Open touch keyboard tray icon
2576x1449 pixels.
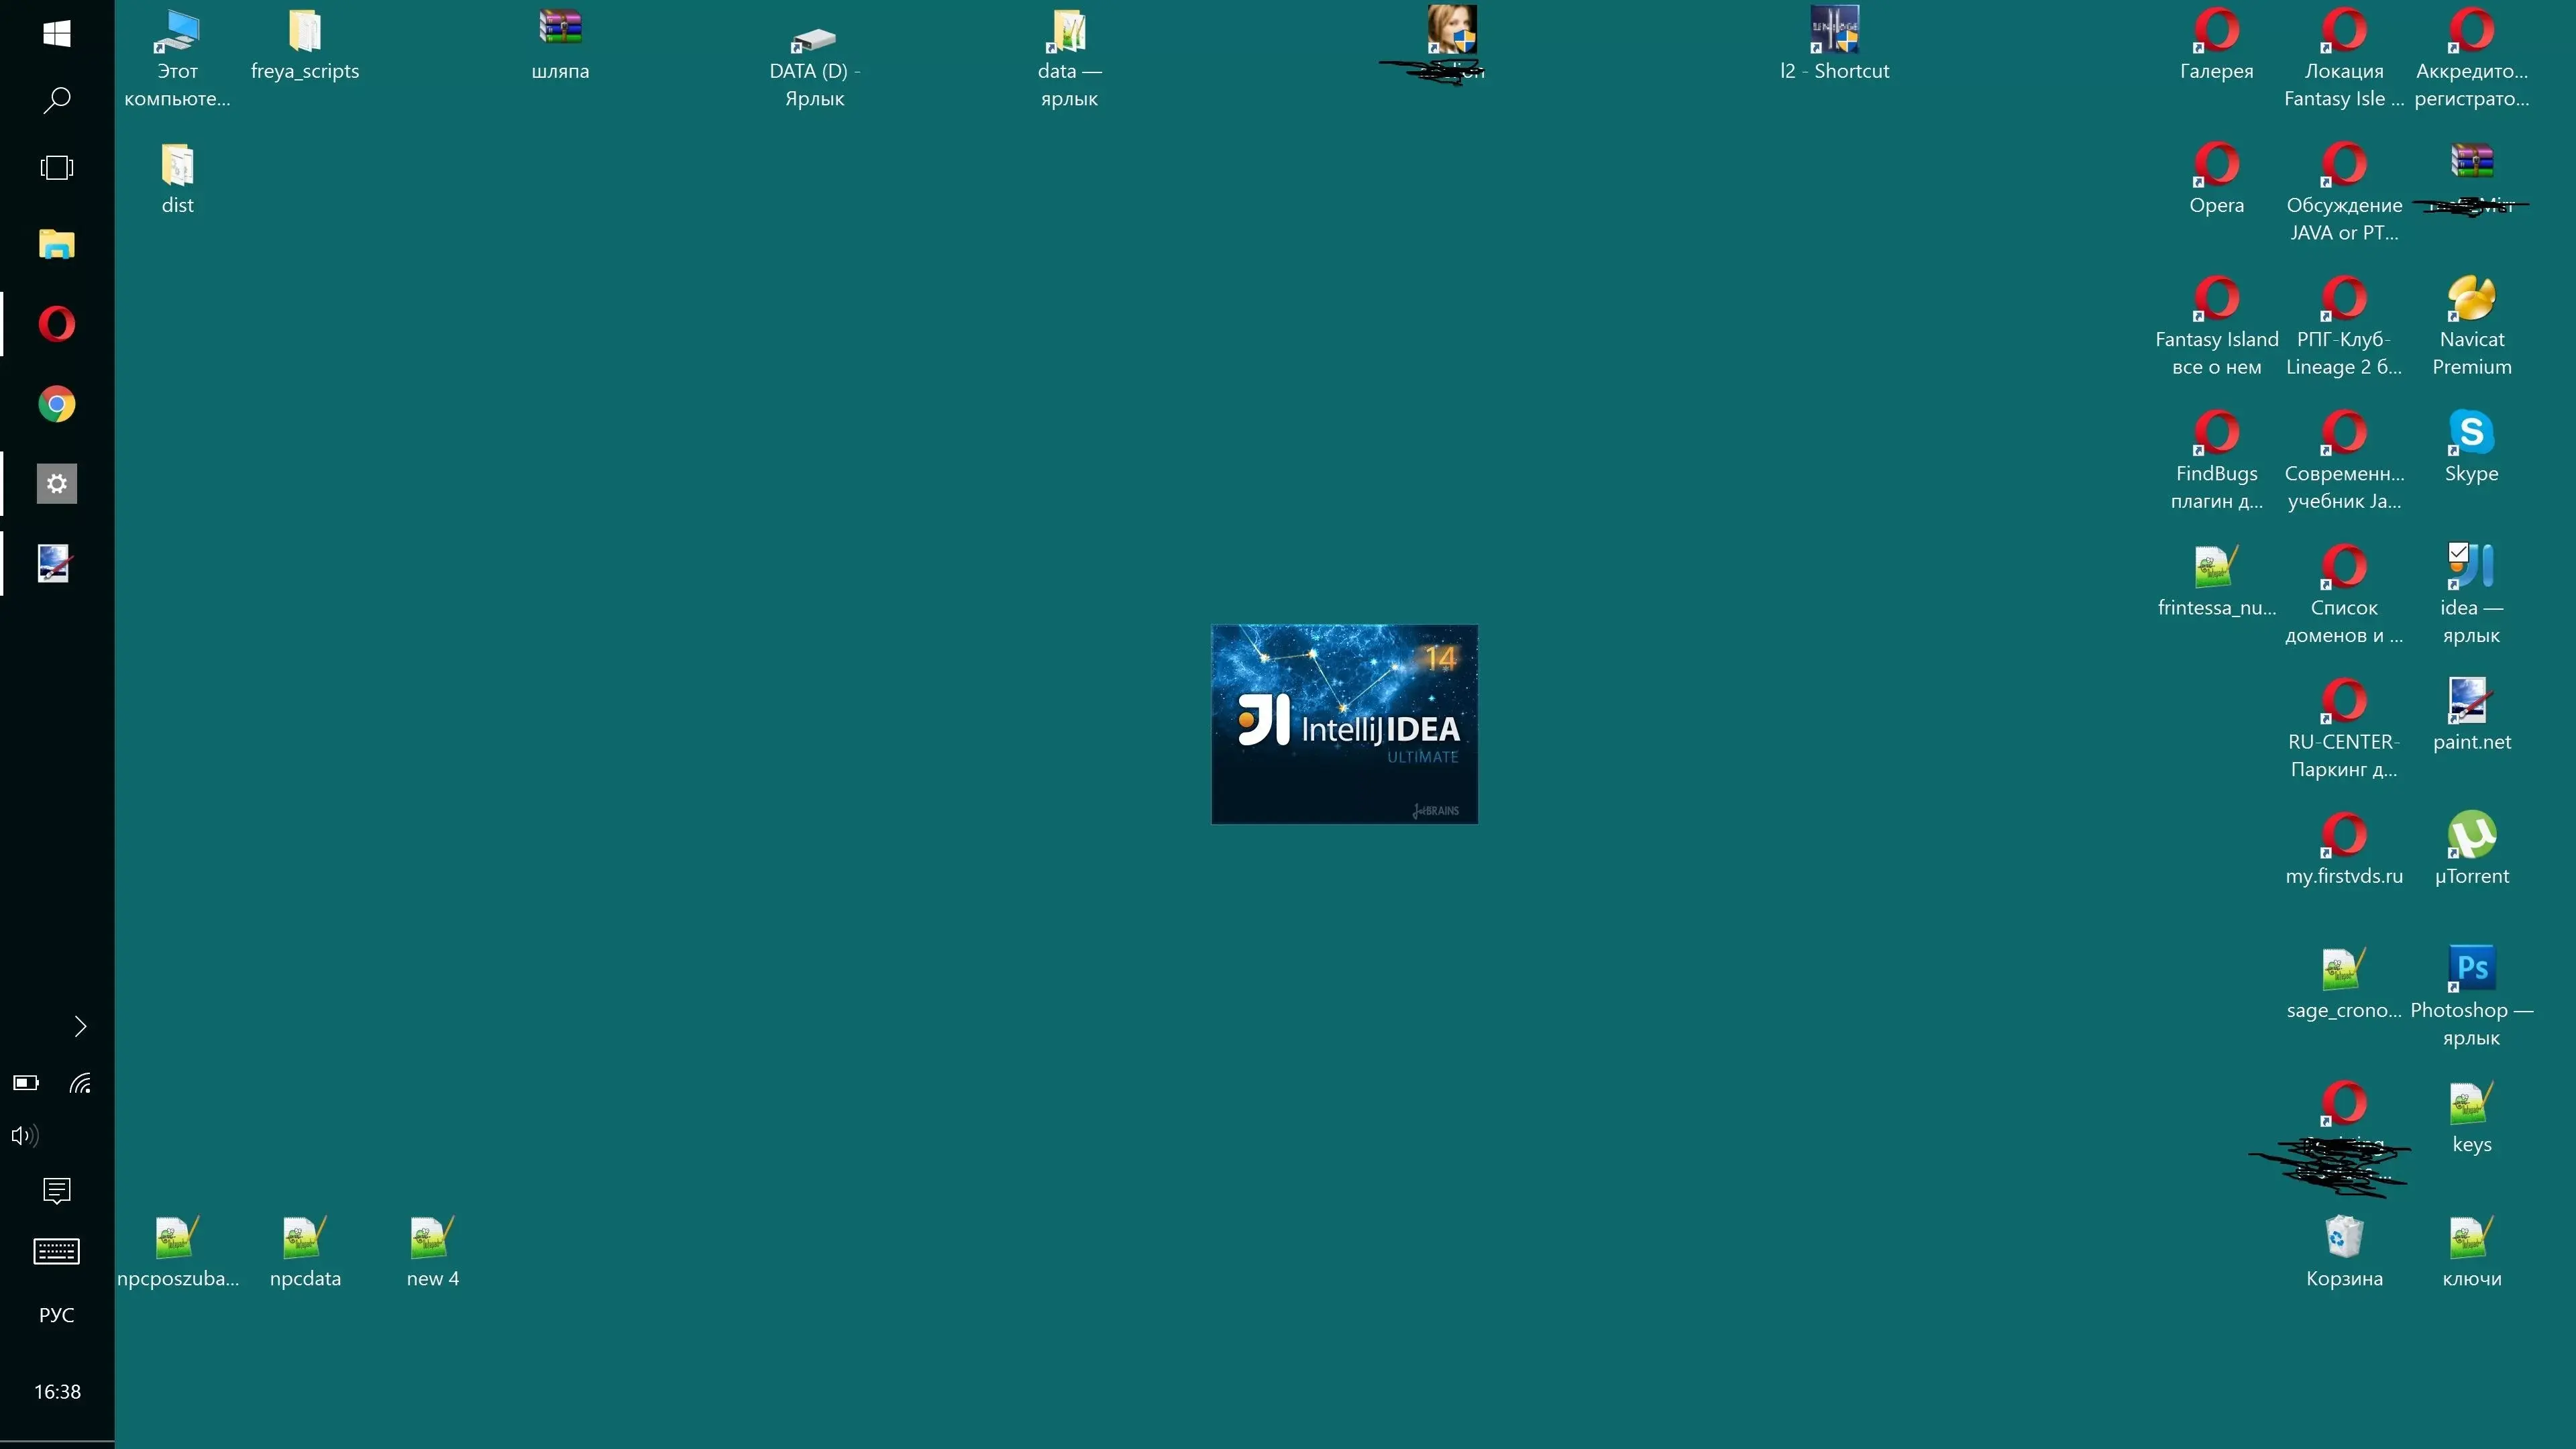point(57,1251)
